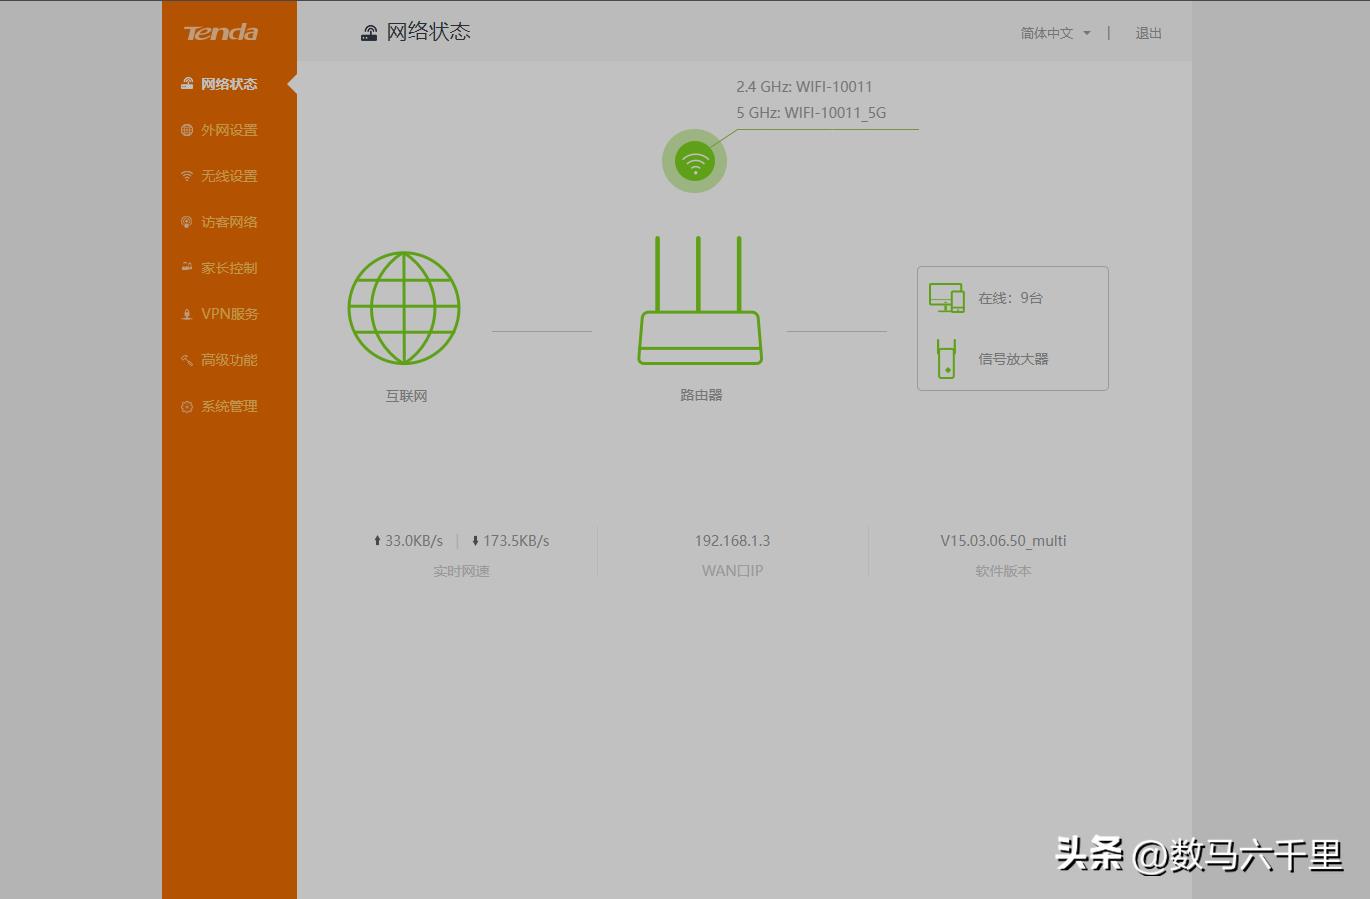Open the 在线: 9台 devices list

tap(1010, 298)
